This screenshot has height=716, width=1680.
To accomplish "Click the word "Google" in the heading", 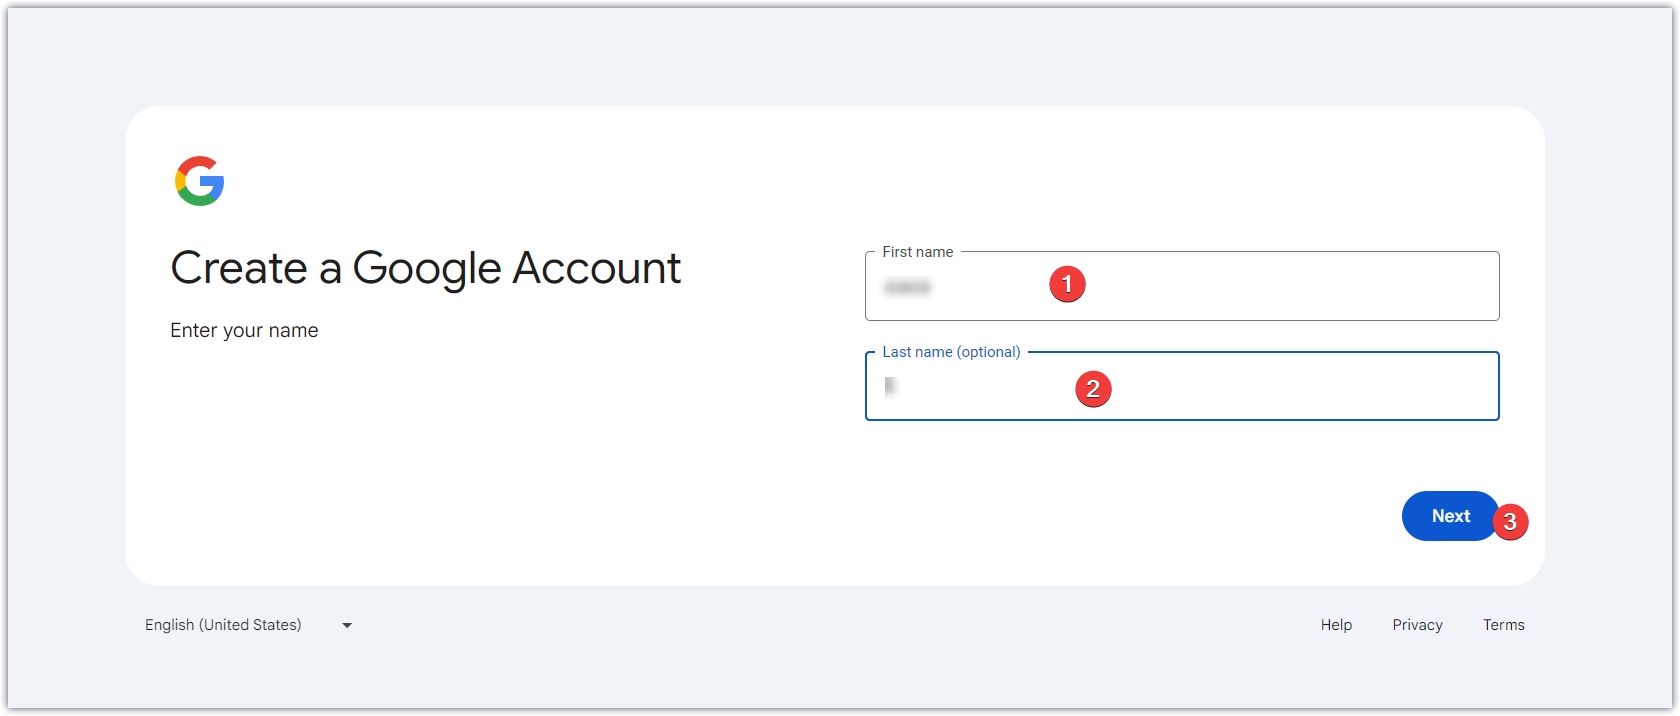I will point(427,268).
